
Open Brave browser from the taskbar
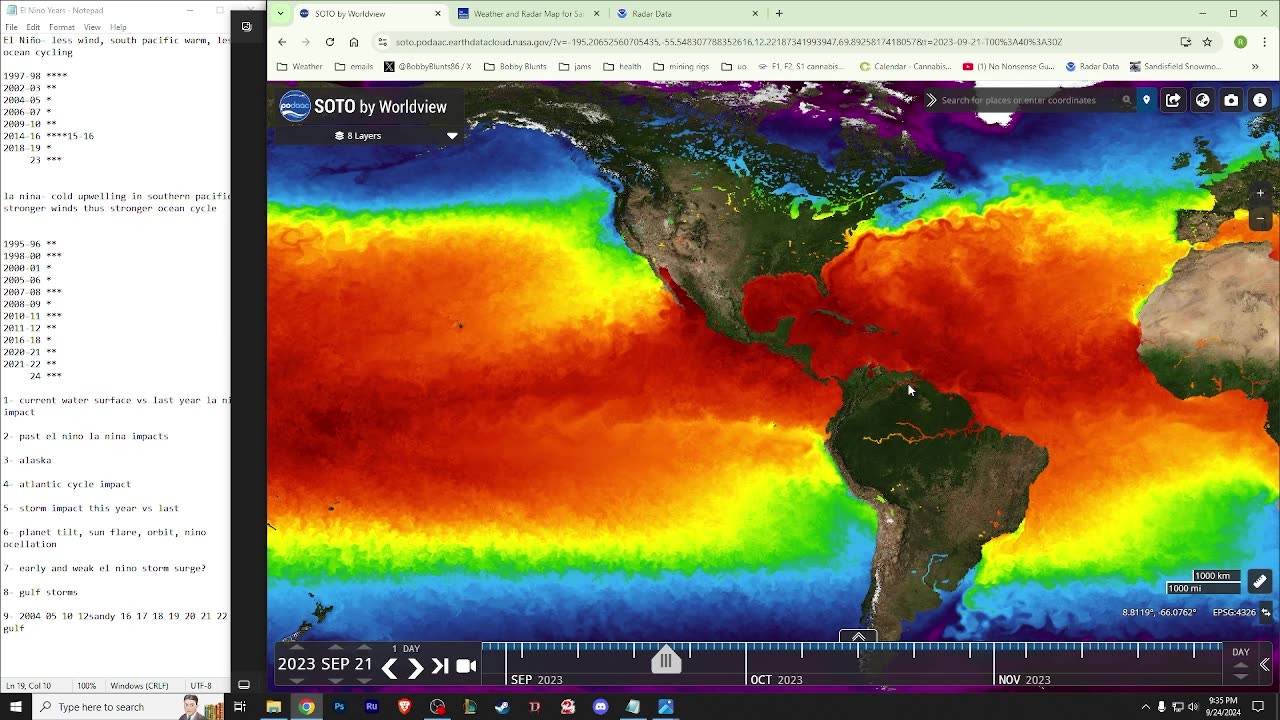[404, 707]
